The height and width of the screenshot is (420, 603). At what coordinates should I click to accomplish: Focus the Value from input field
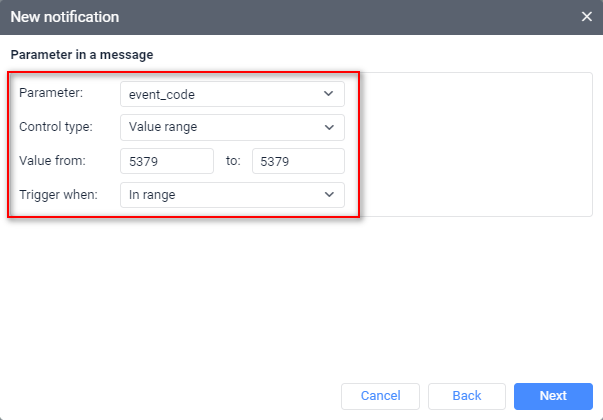pyautogui.click(x=166, y=161)
